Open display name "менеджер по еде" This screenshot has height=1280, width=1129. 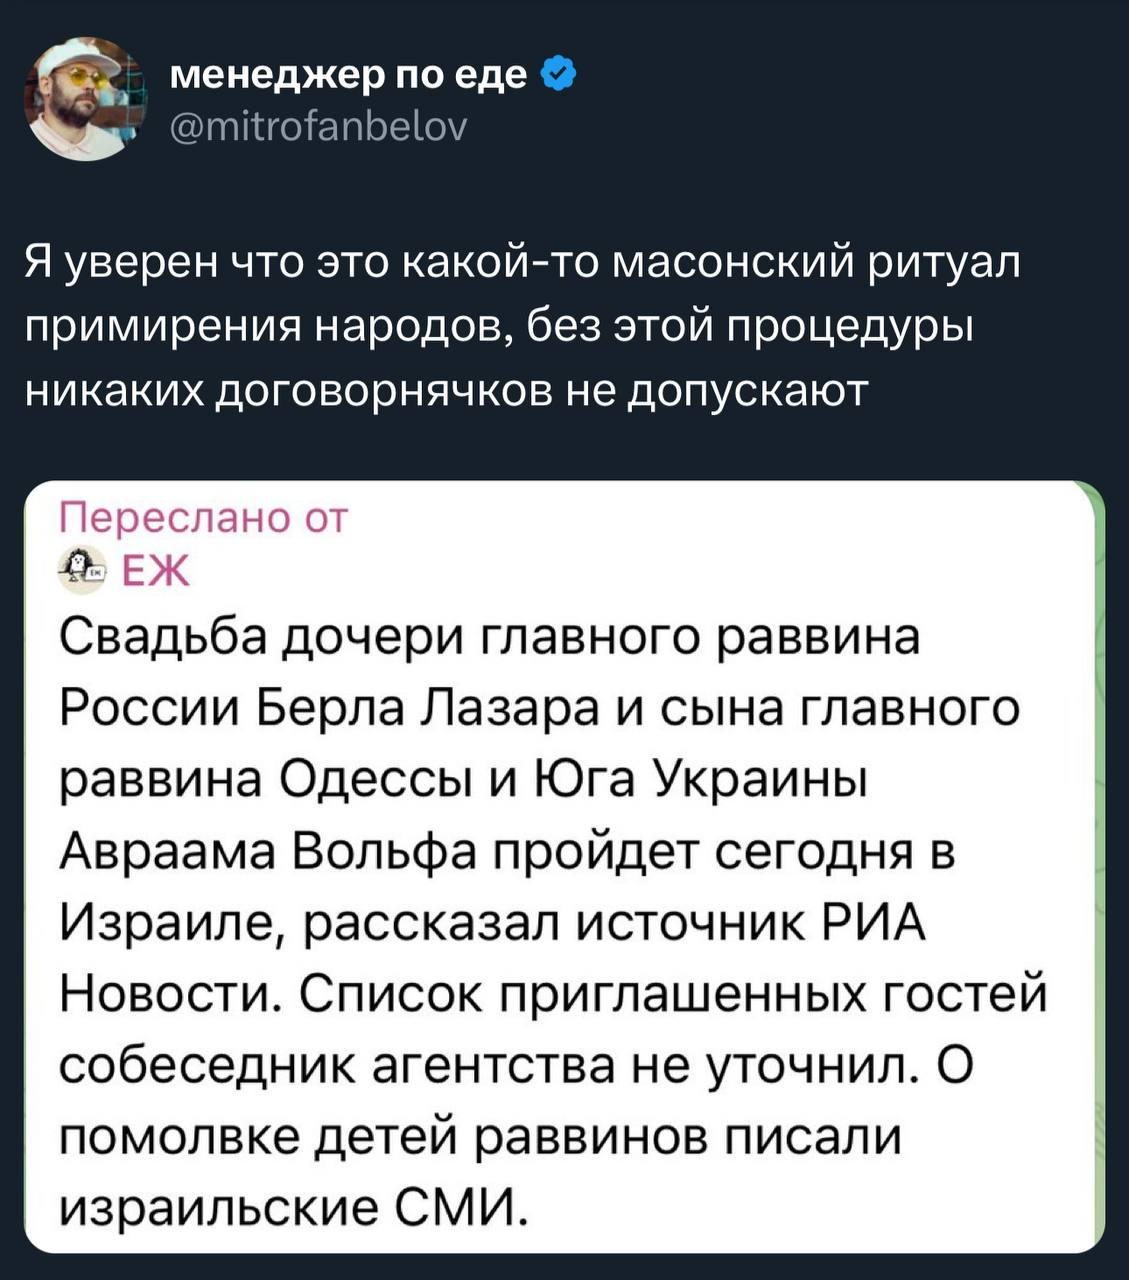point(348,75)
